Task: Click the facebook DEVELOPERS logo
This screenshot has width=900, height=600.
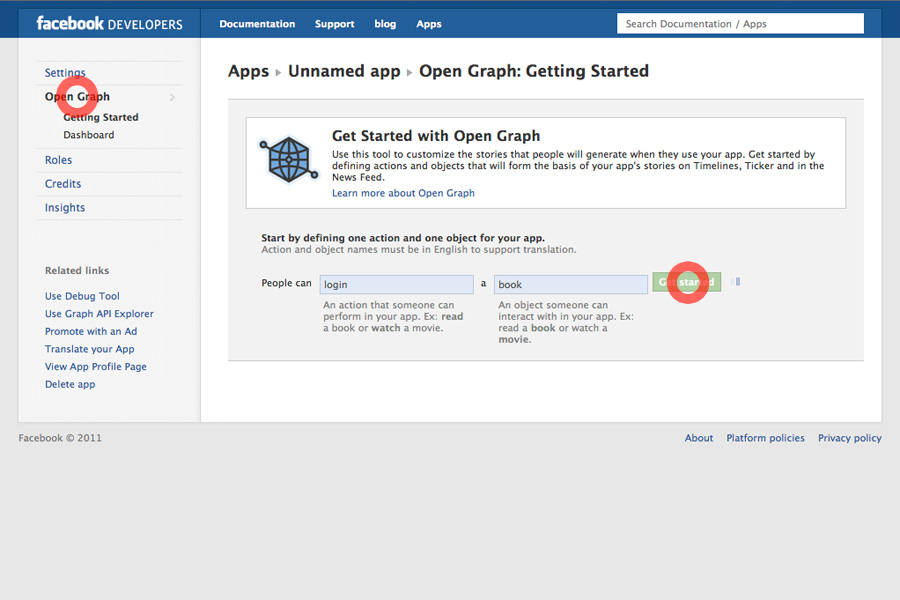Action: pos(109,23)
